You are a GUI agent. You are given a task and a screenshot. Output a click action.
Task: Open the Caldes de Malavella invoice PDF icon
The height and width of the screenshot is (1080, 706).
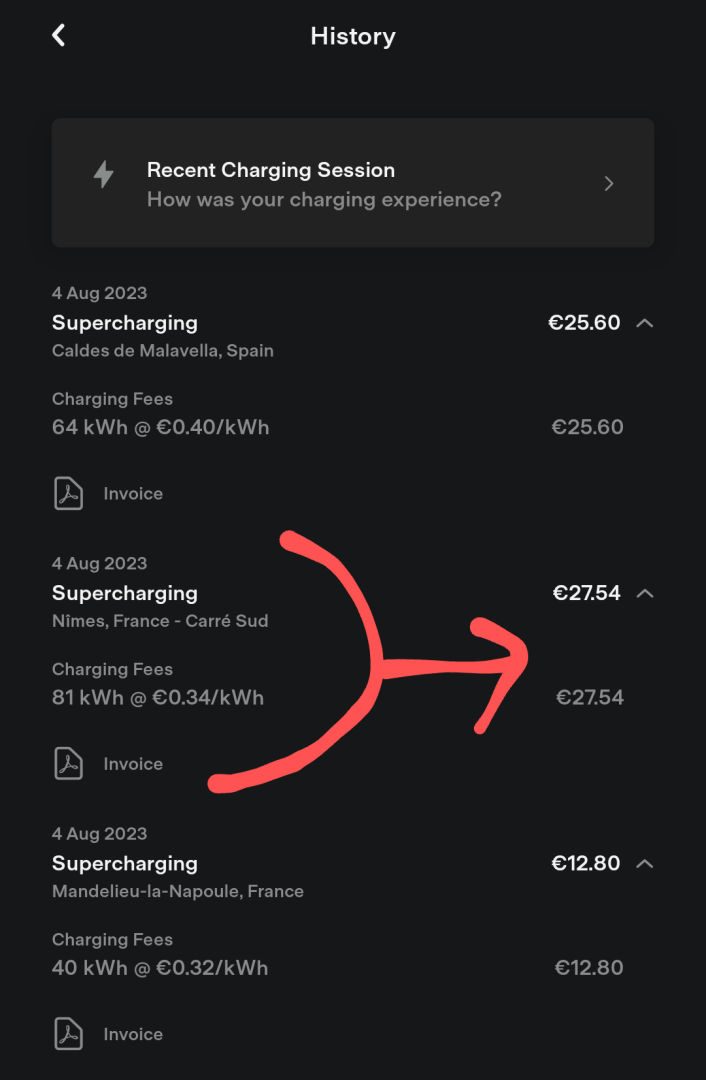tap(68, 493)
